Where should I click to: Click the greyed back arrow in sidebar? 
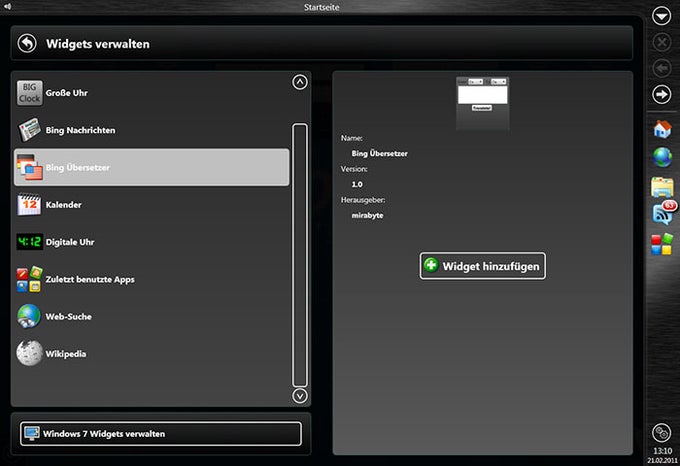(661, 68)
